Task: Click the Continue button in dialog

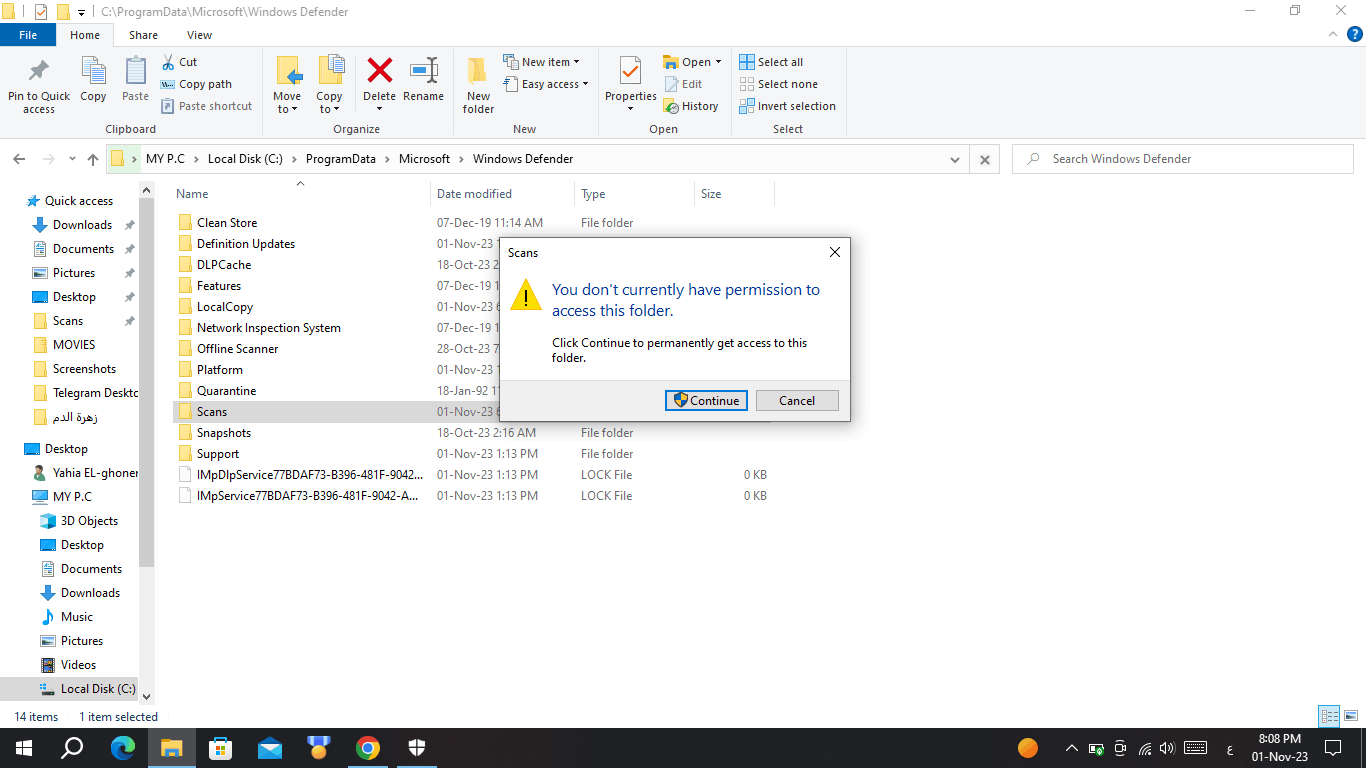Action: tap(706, 400)
